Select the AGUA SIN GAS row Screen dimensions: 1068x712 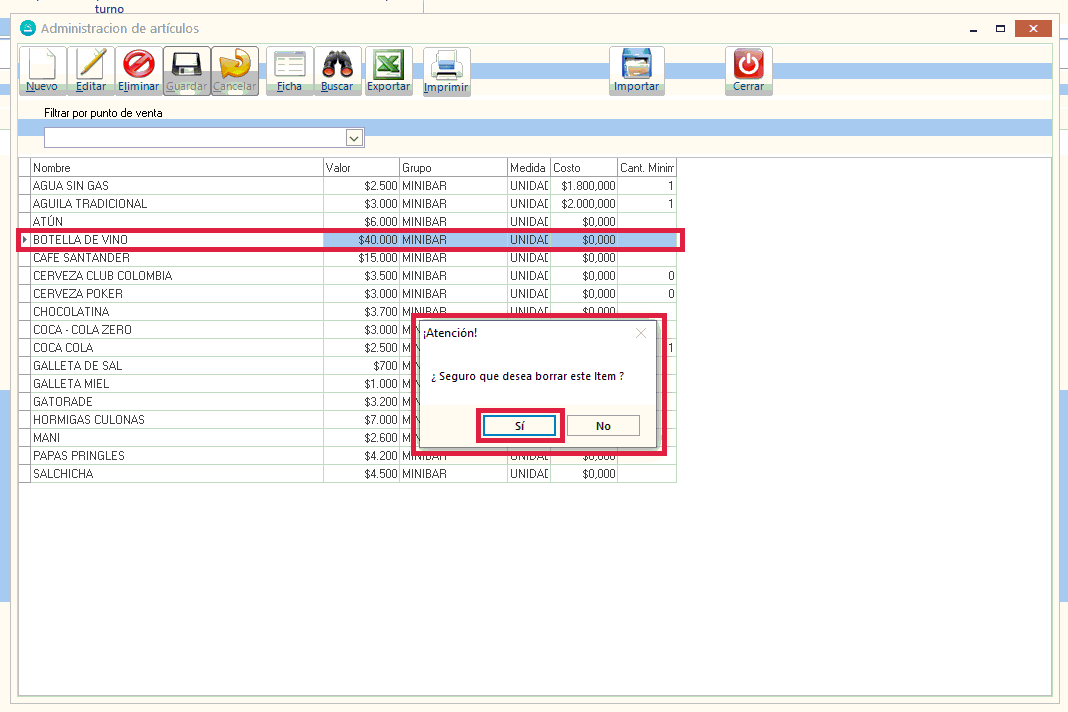click(176, 186)
